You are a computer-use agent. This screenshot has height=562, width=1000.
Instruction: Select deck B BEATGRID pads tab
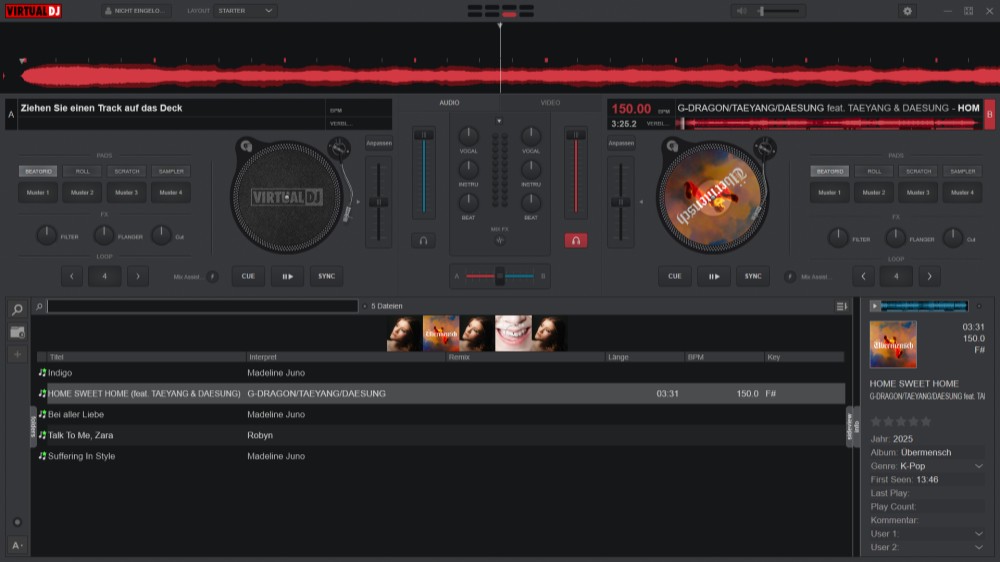coord(830,171)
